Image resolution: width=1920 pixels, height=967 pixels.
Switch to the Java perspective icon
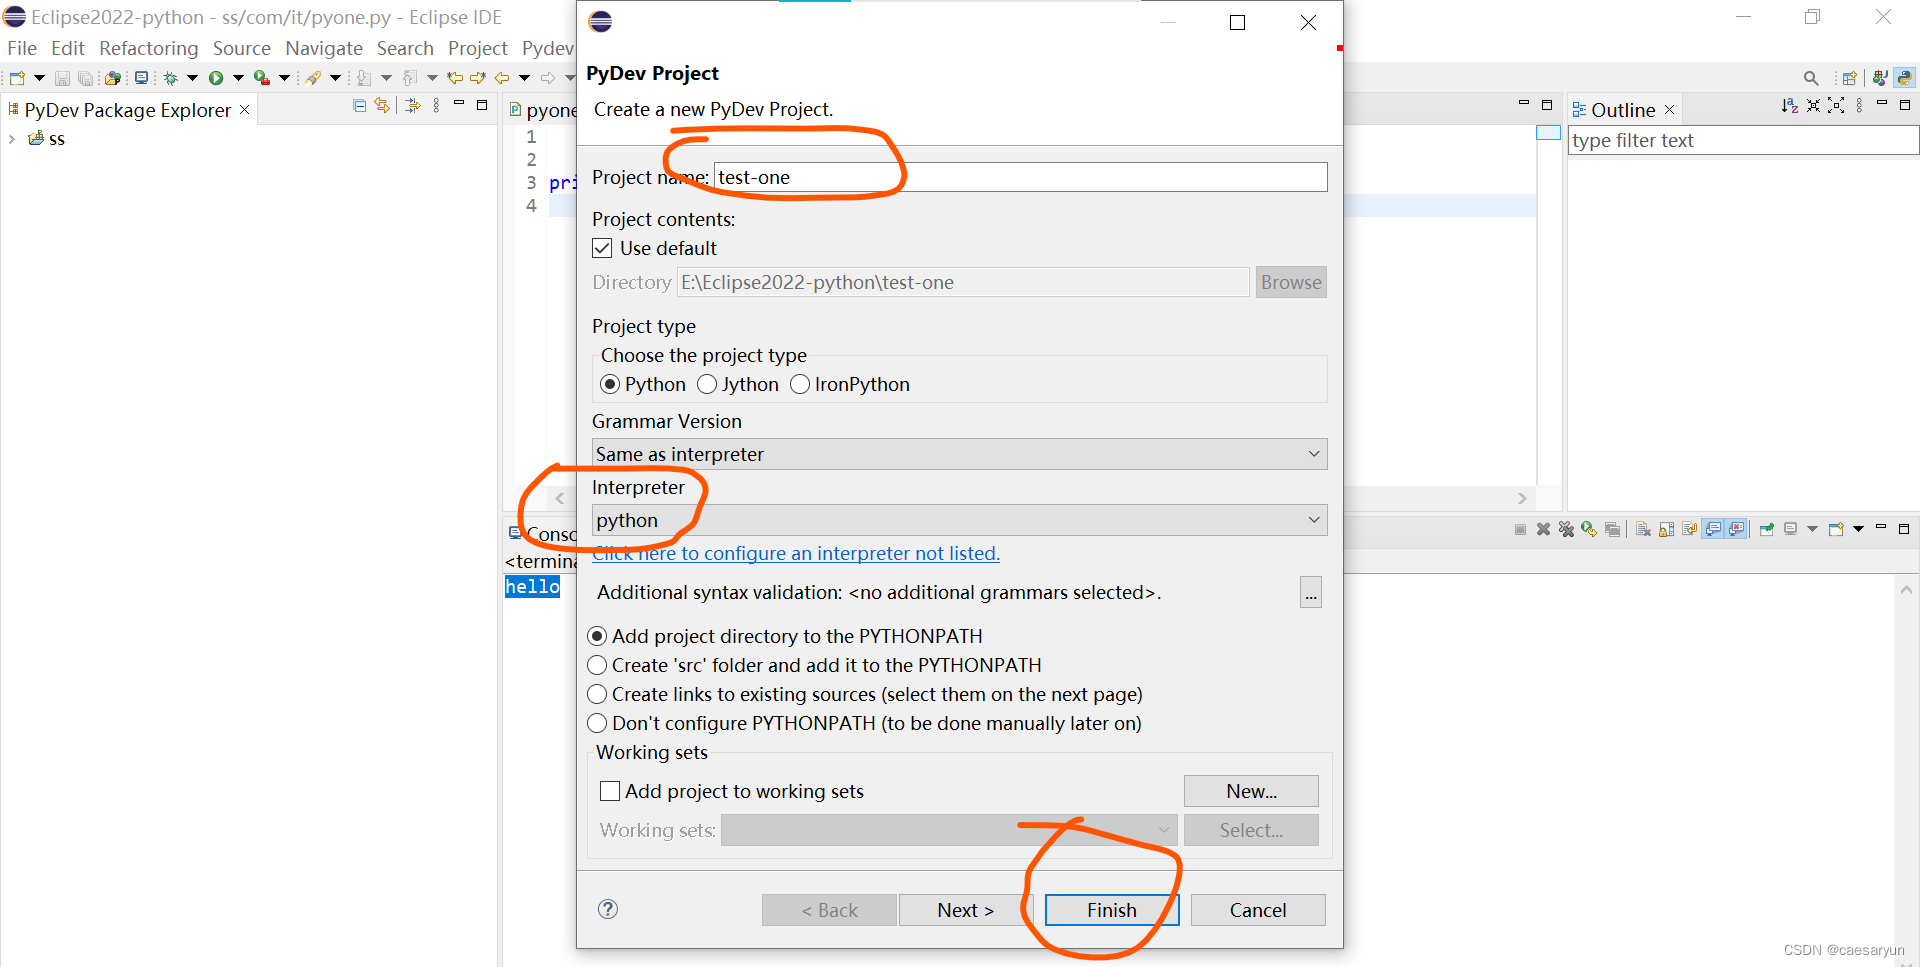click(1880, 78)
